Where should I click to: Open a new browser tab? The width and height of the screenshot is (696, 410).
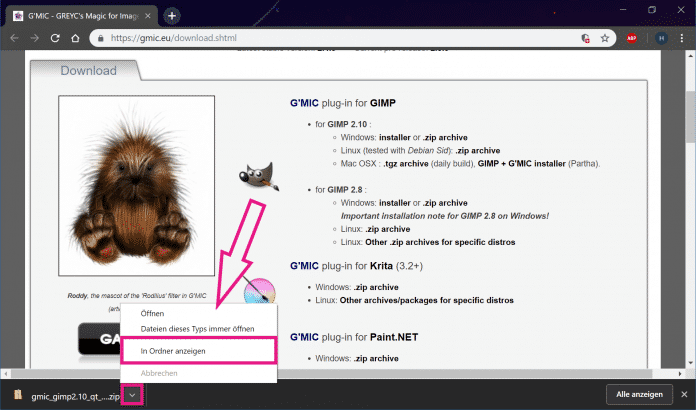point(172,15)
